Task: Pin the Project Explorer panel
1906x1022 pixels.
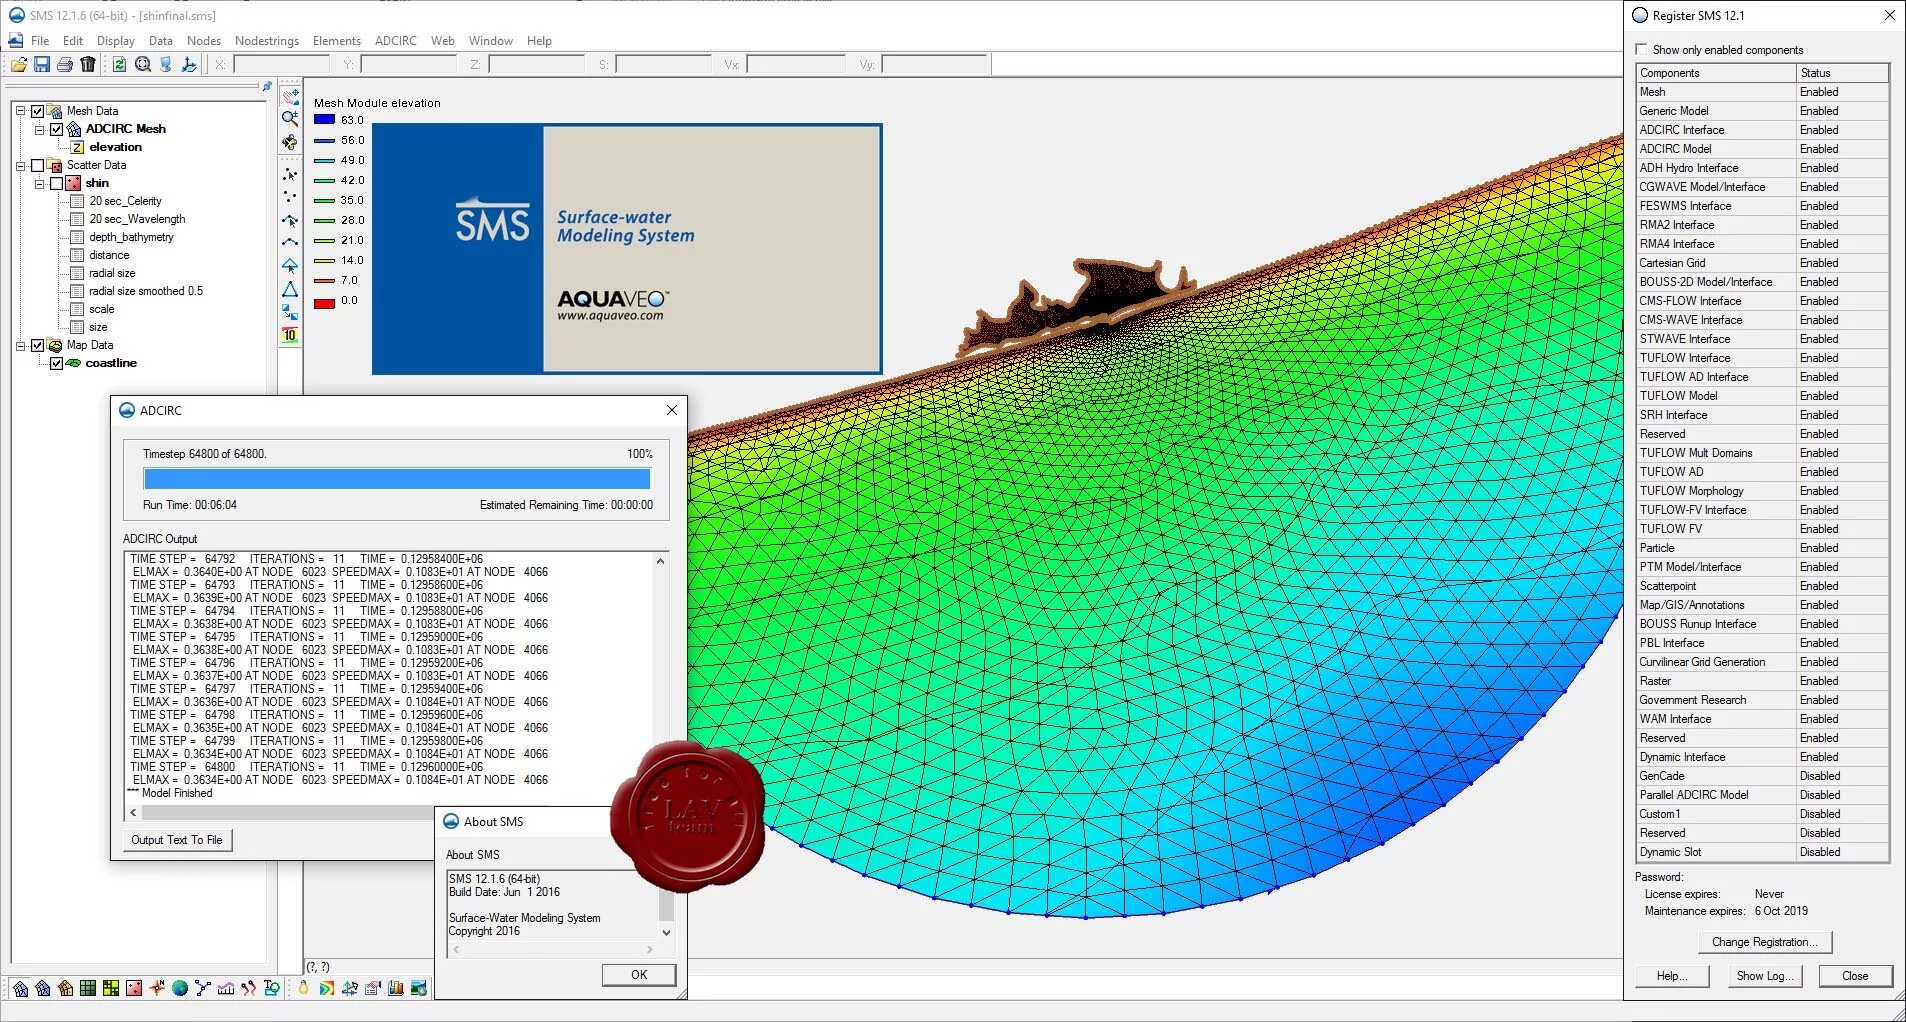Action: pos(267,87)
